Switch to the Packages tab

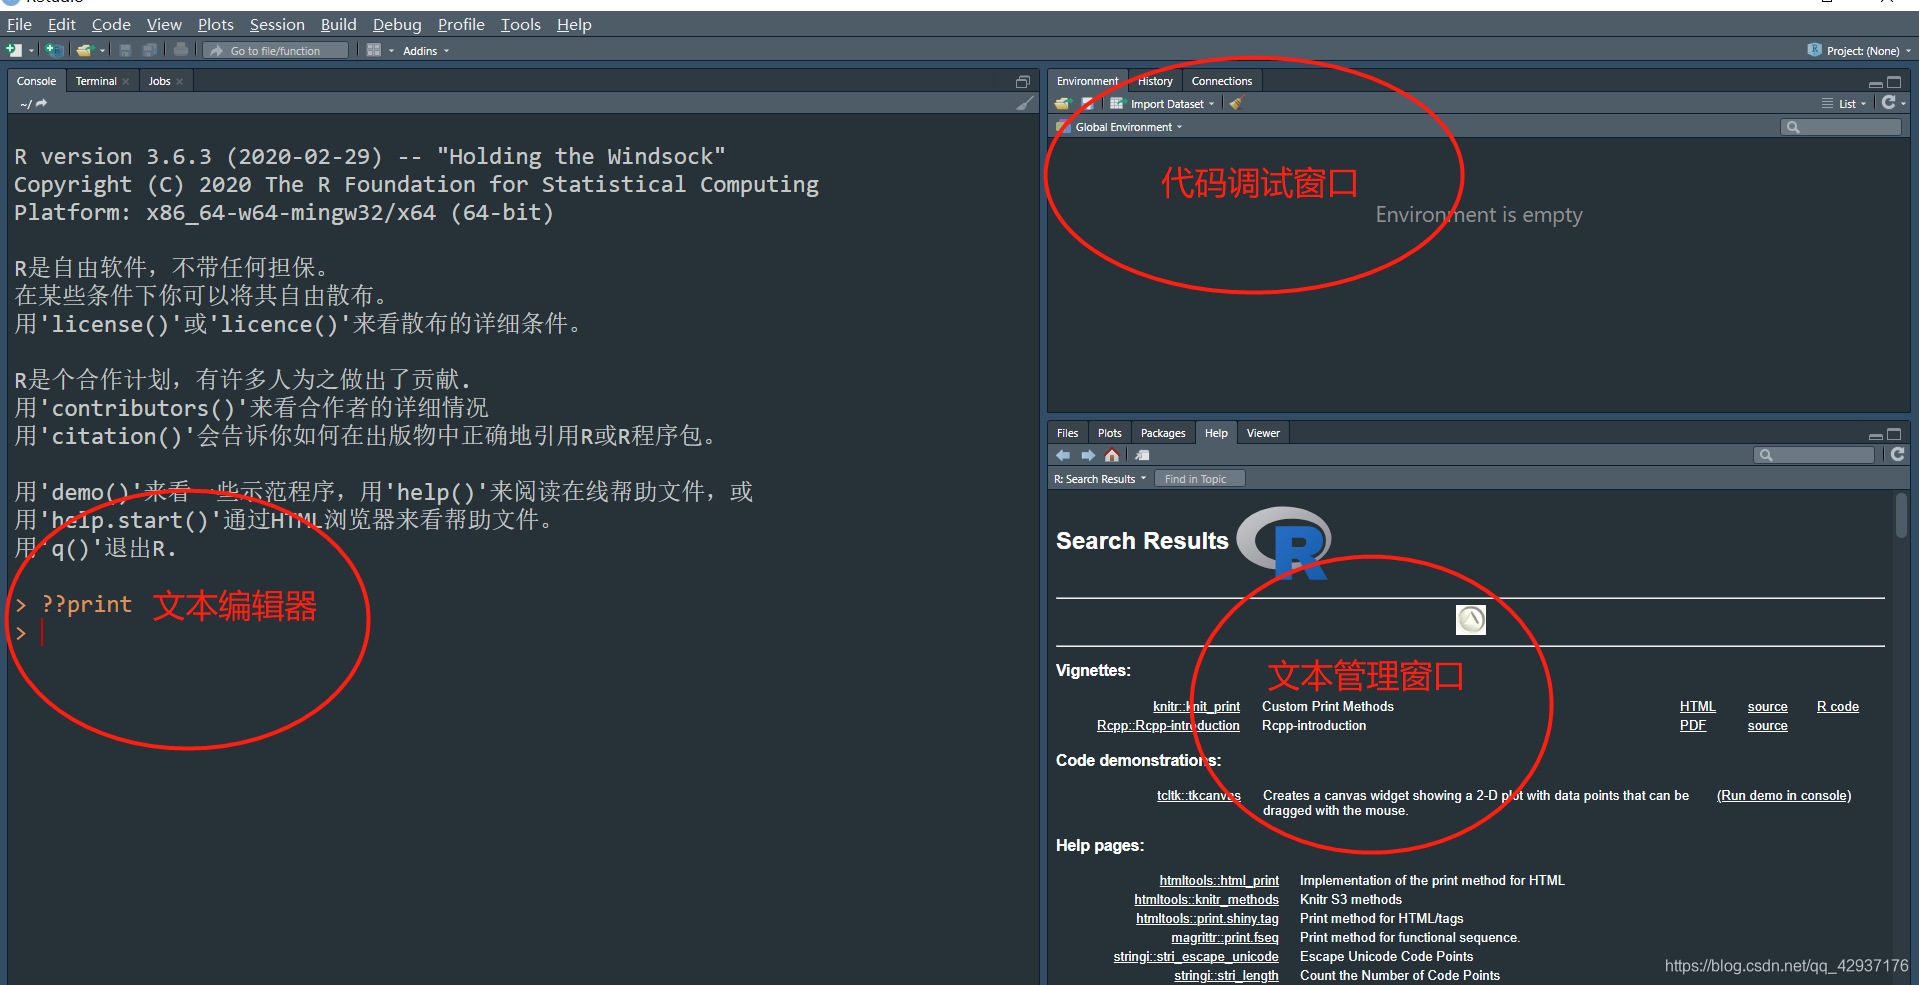click(1163, 434)
